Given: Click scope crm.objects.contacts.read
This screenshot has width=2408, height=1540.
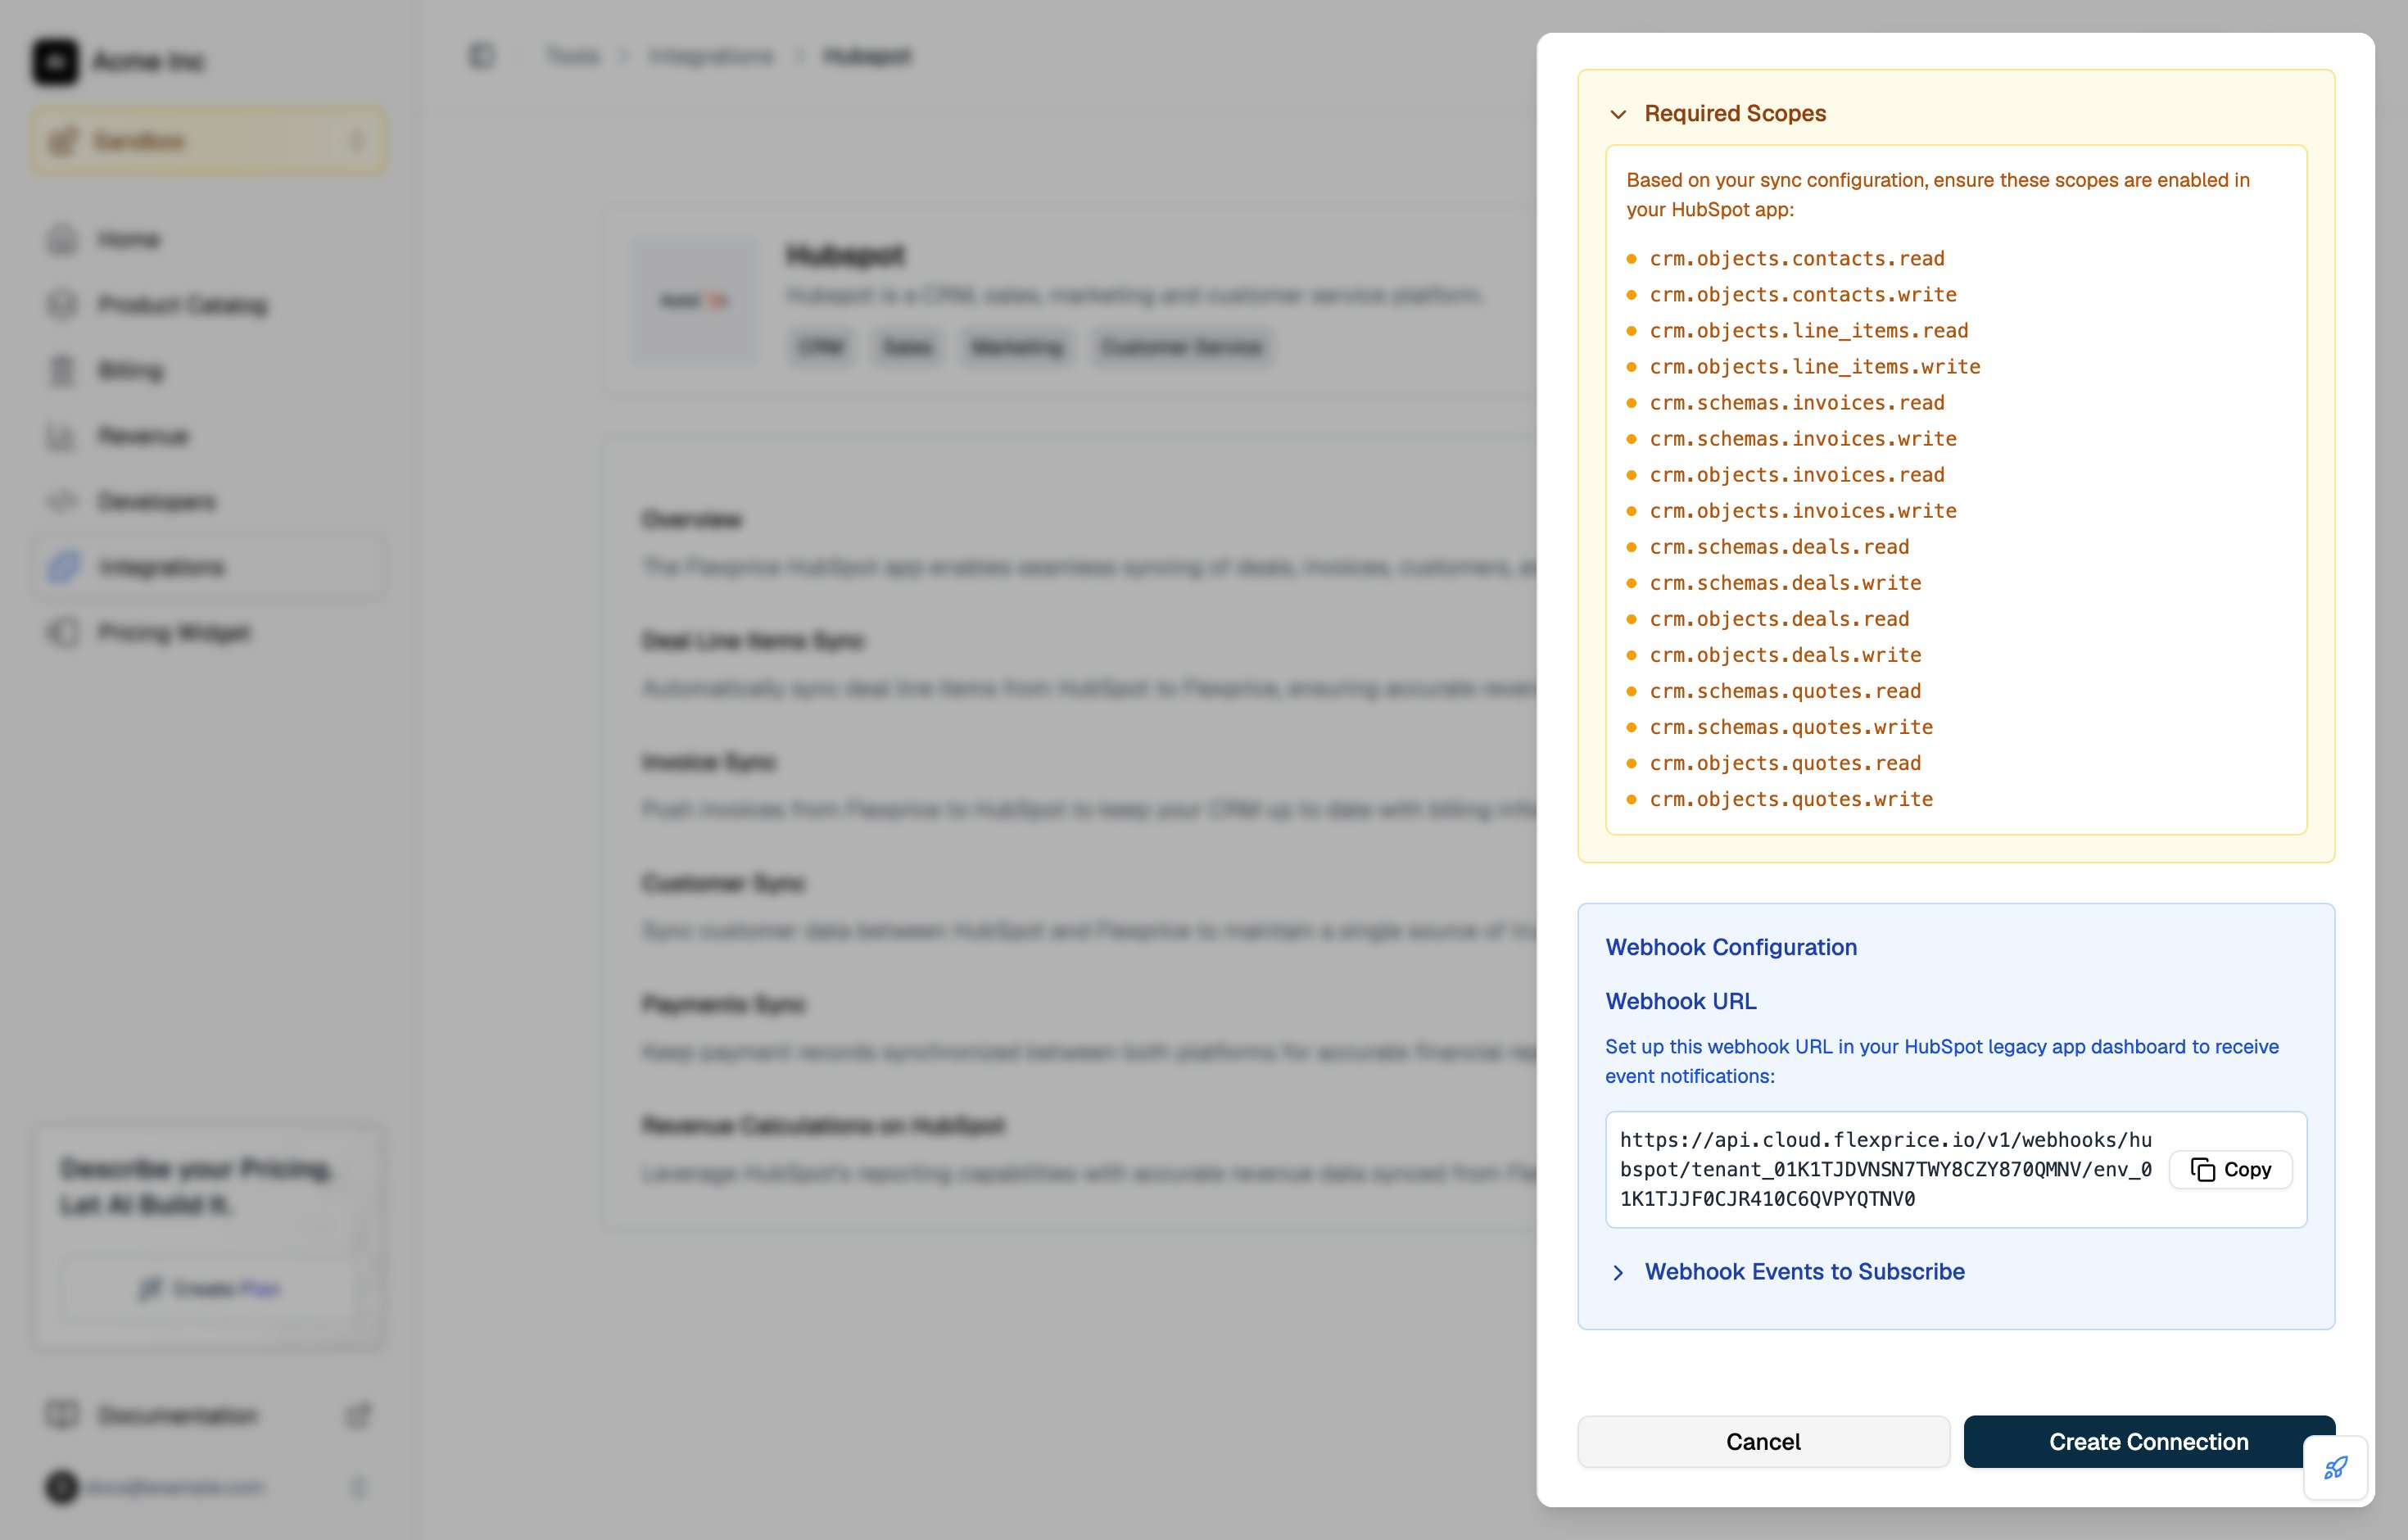Looking at the screenshot, I should (x=1796, y=259).
